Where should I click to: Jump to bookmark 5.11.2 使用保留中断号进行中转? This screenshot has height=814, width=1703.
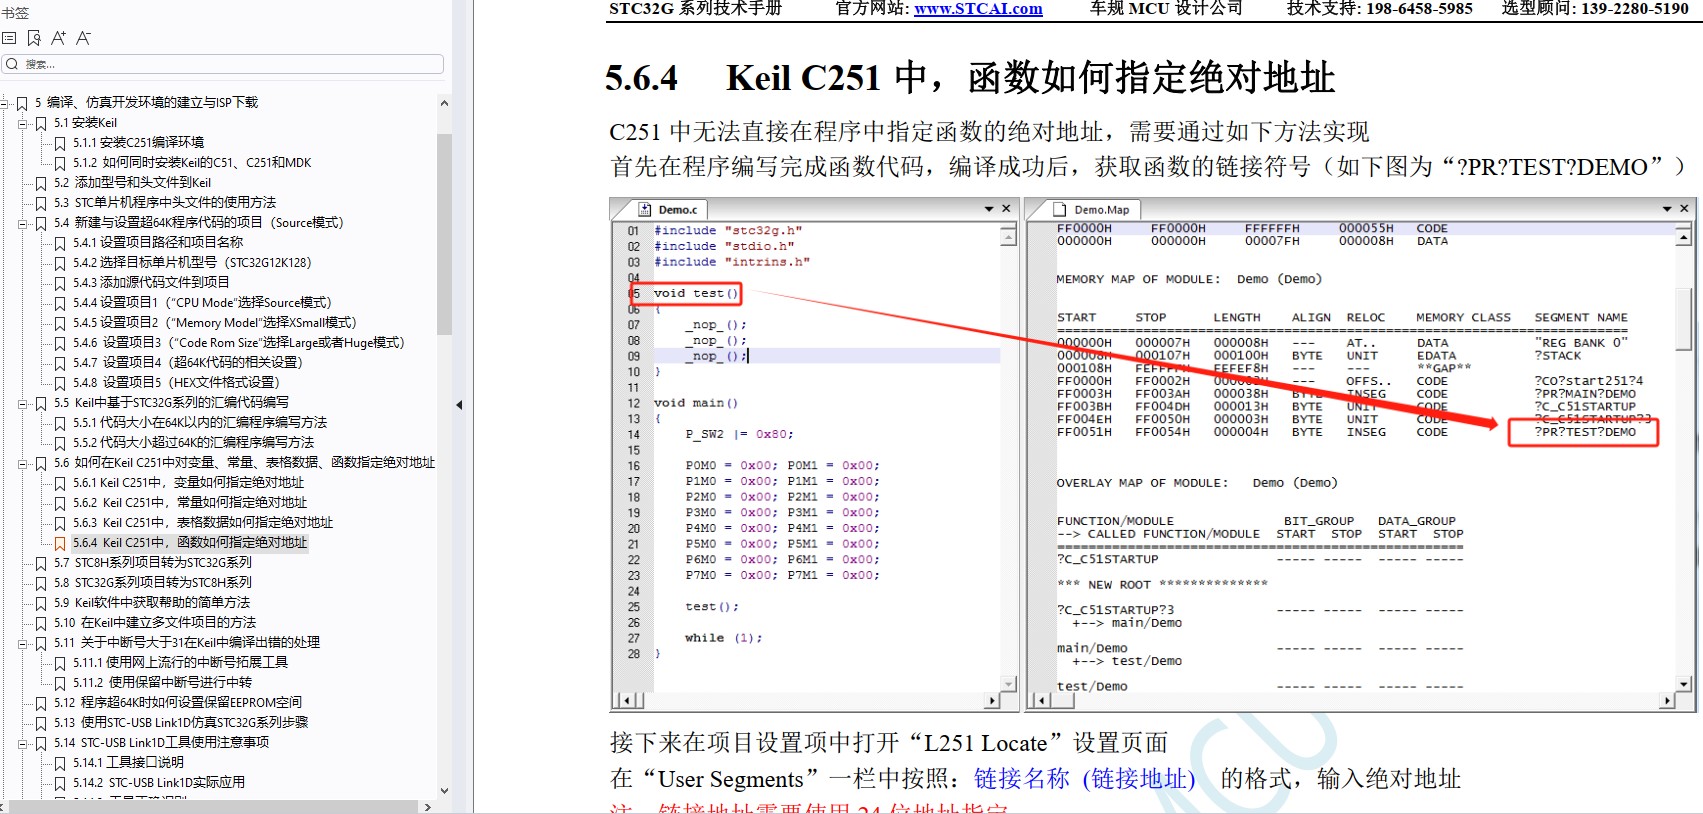point(162,683)
